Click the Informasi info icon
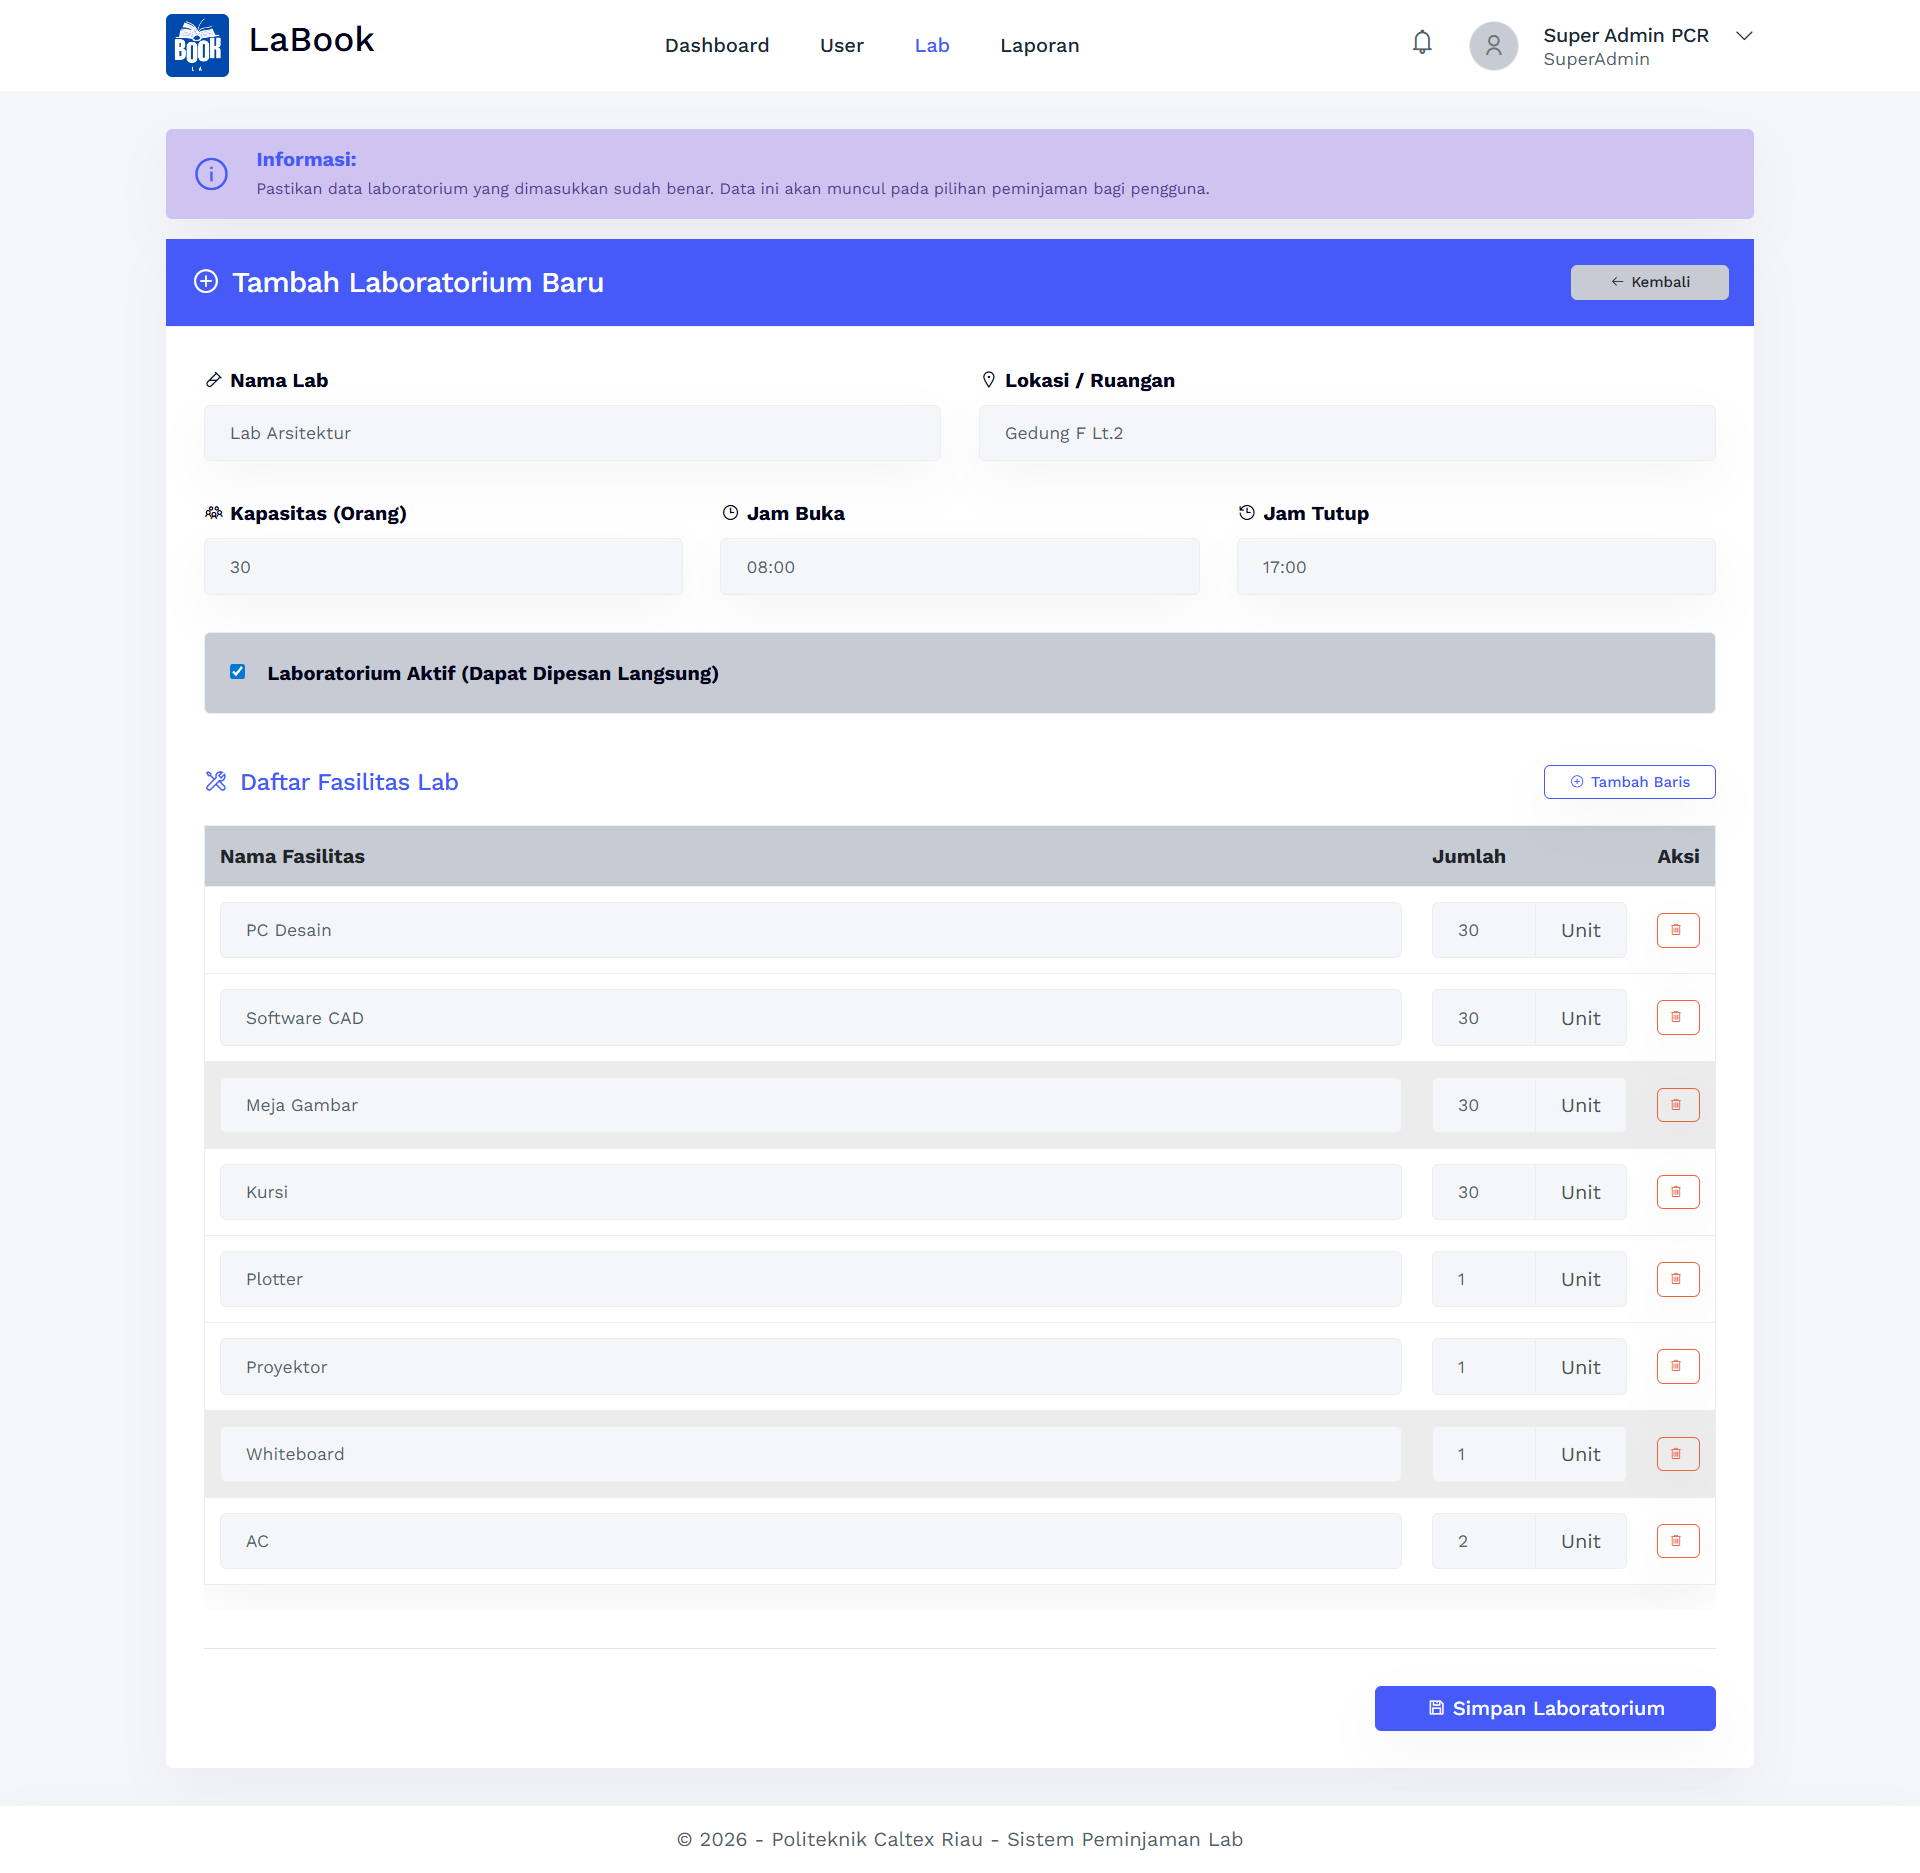The height and width of the screenshot is (1873, 1920). click(x=211, y=174)
